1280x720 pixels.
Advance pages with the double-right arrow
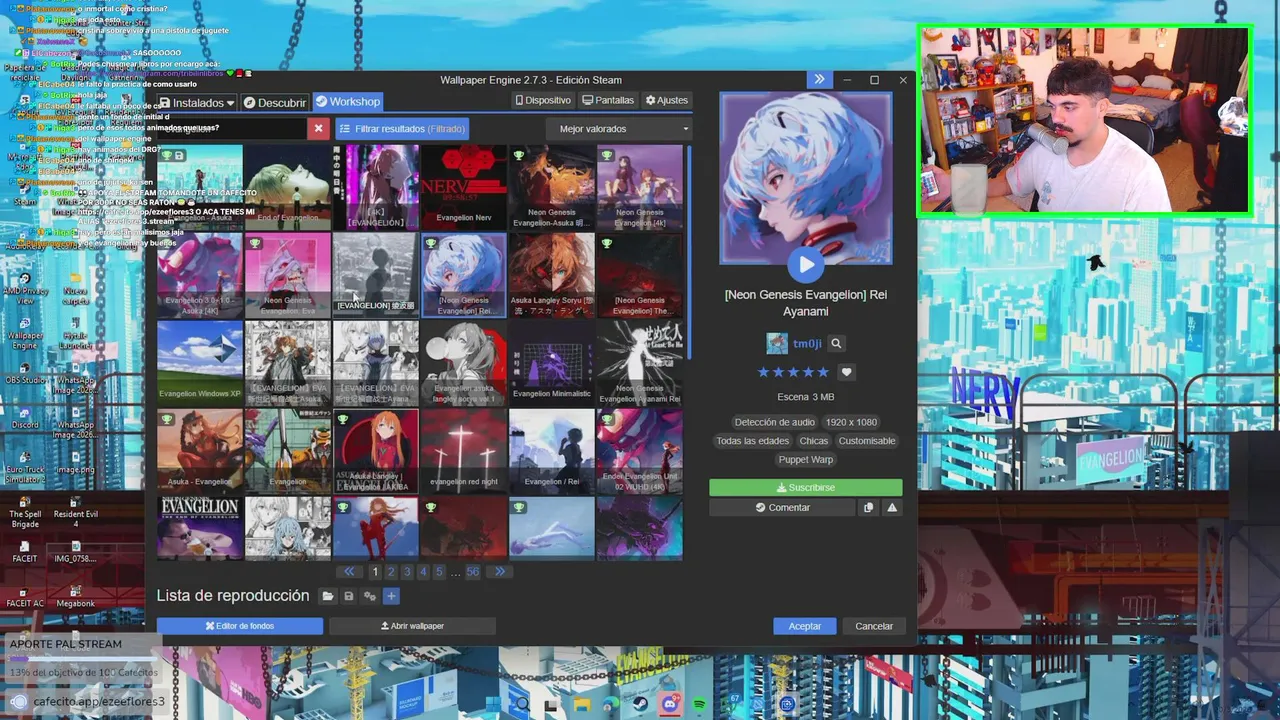499,572
